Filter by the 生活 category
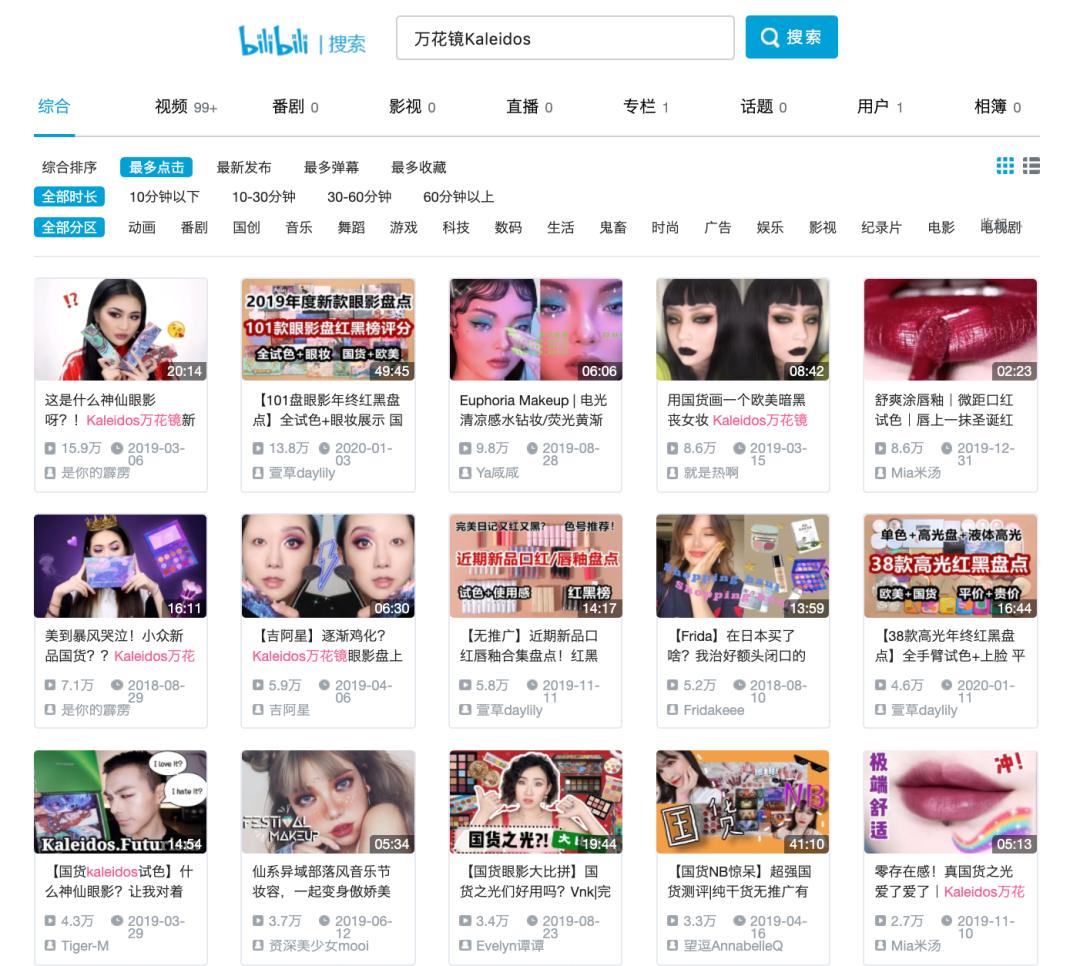The image size is (1080, 966). coord(561,227)
